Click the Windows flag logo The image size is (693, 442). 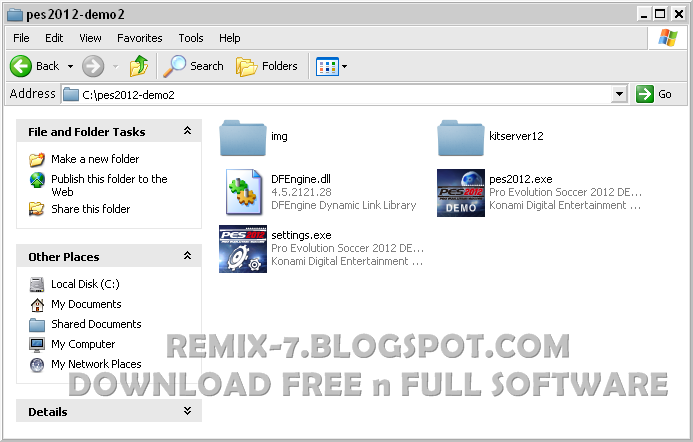click(667, 38)
